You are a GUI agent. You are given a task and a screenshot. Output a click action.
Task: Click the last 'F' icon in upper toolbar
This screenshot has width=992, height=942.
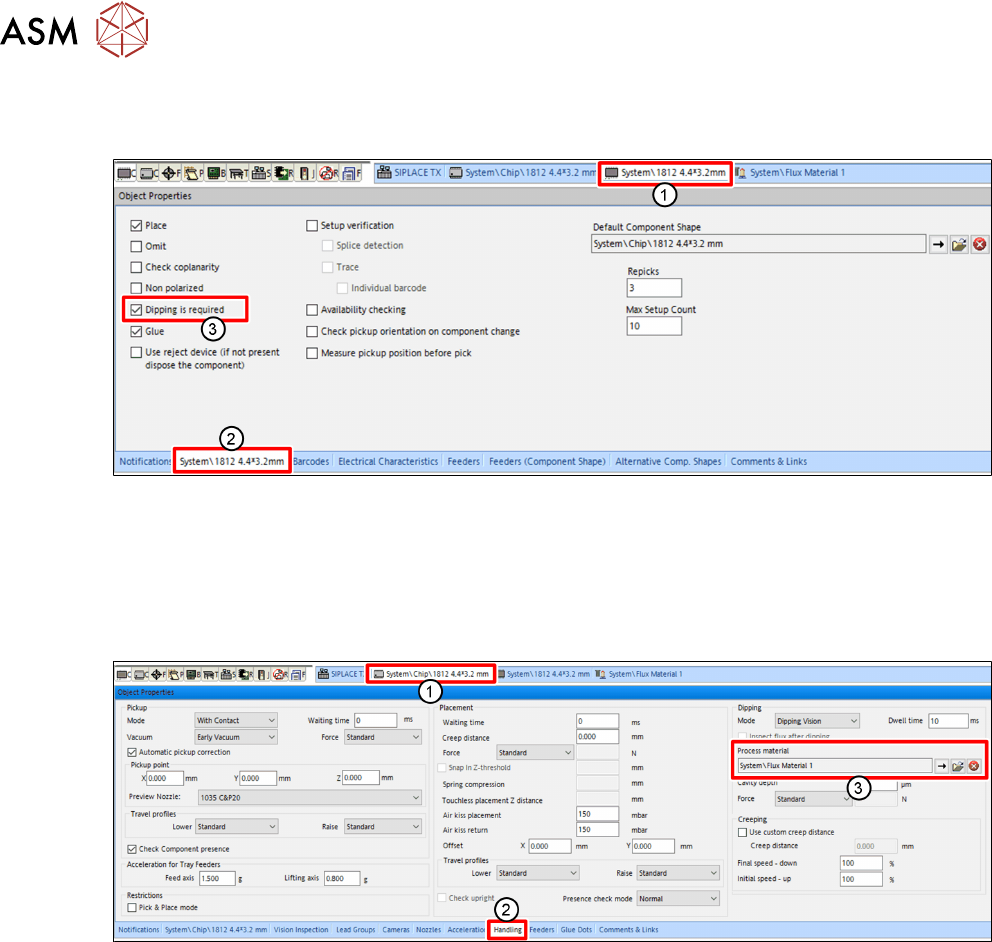pos(350,173)
